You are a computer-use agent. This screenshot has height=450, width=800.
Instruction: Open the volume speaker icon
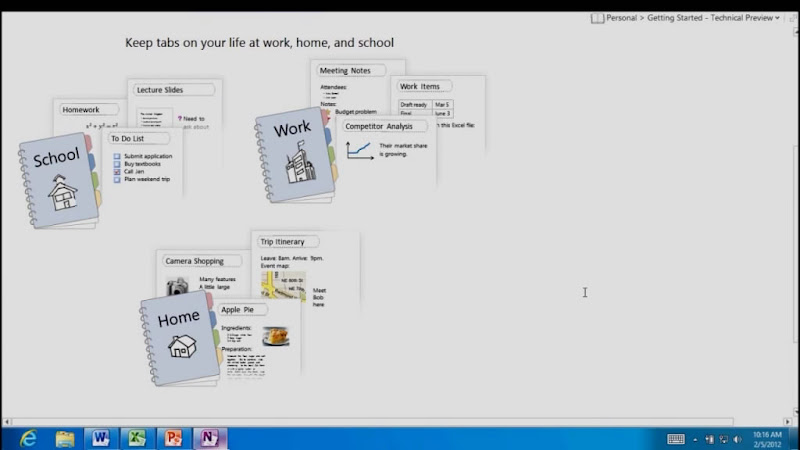tap(738, 439)
